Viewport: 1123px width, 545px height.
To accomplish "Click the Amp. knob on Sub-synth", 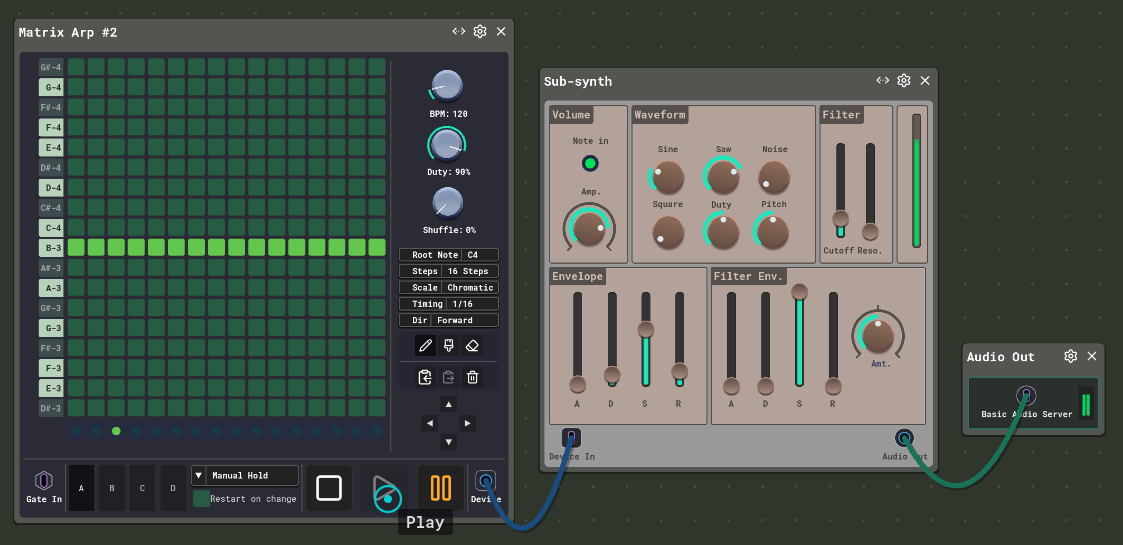I will click(x=589, y=228).
